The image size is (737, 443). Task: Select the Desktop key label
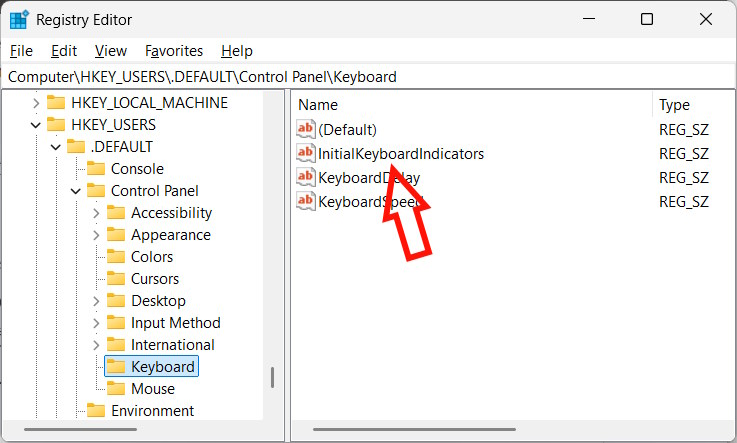[x=158, y=301]
